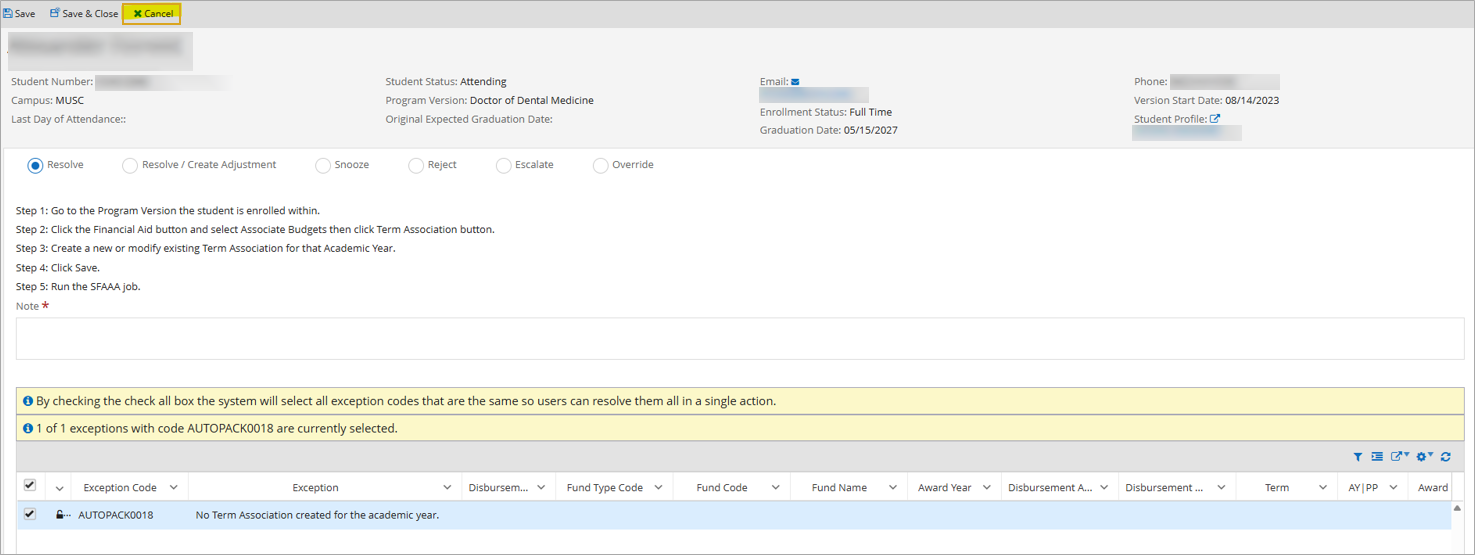Click the Version Start Date 08/14/2023 value
The image size is (1475, 555).
pos(1252,101)
